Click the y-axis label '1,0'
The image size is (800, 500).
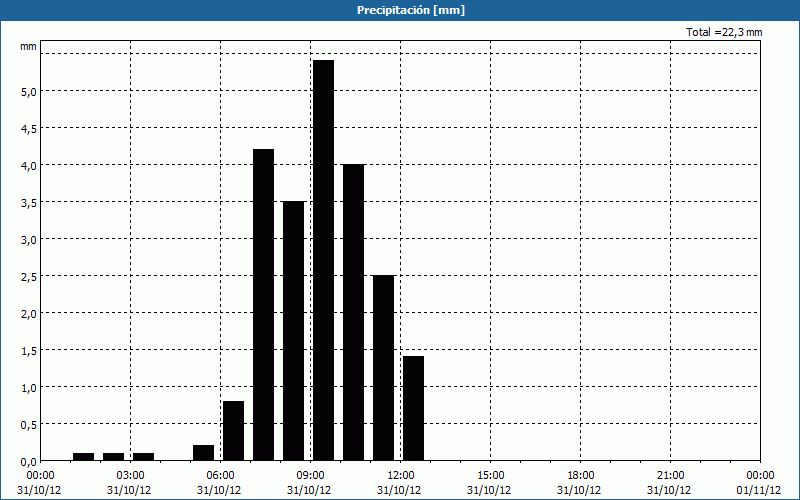[29, 388]
